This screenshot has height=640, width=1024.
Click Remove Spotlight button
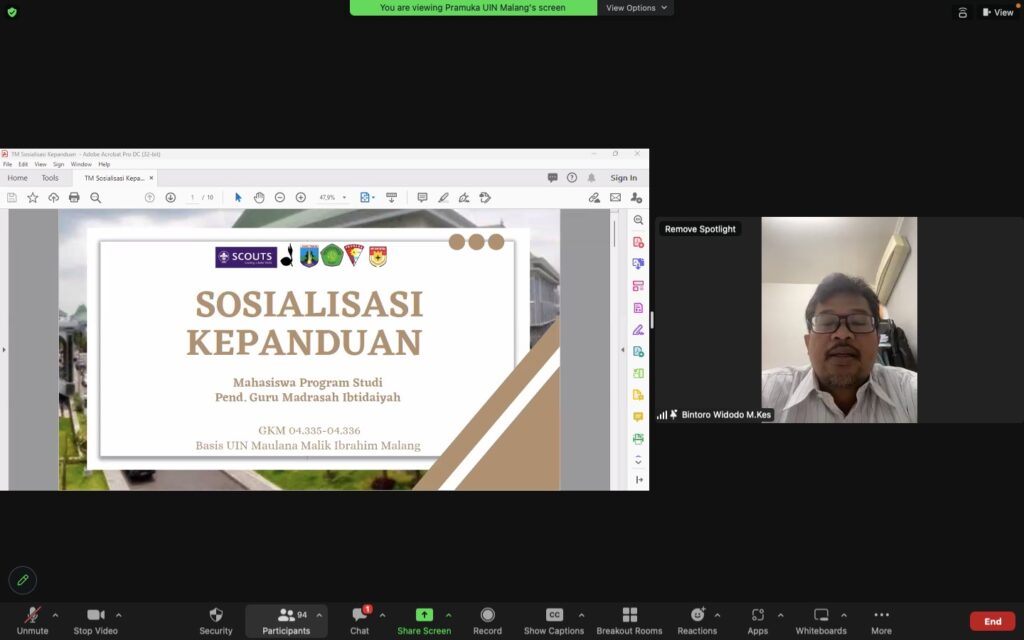coord(700,229)
